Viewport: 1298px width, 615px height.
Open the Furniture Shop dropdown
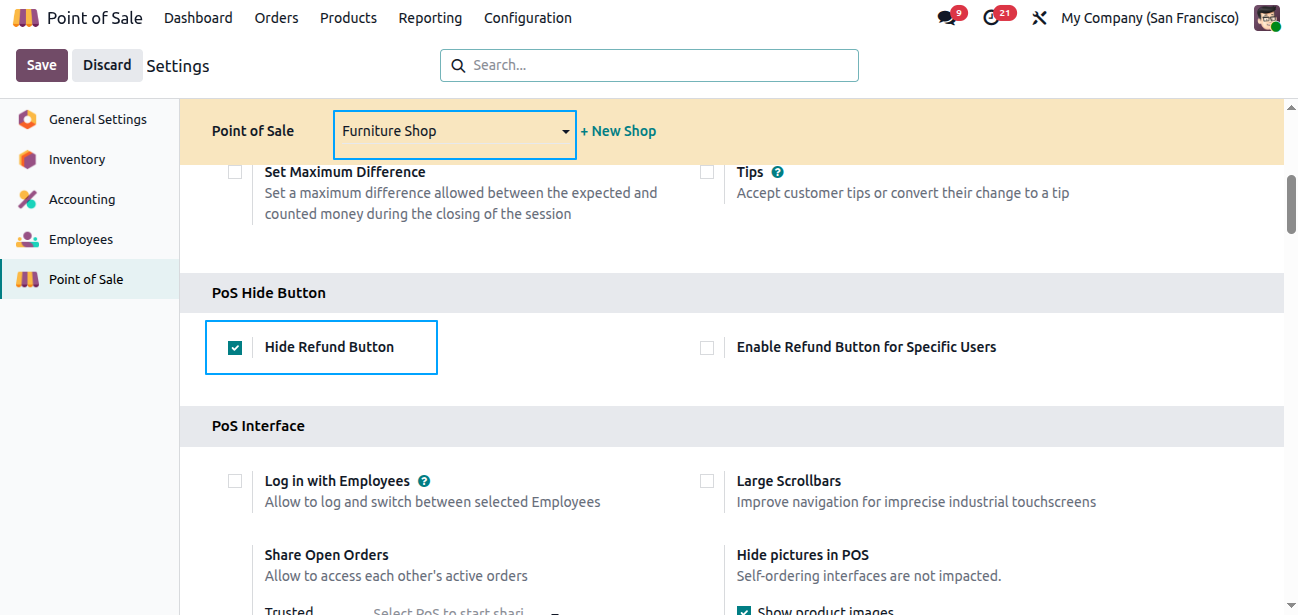(x=455, y=134)
